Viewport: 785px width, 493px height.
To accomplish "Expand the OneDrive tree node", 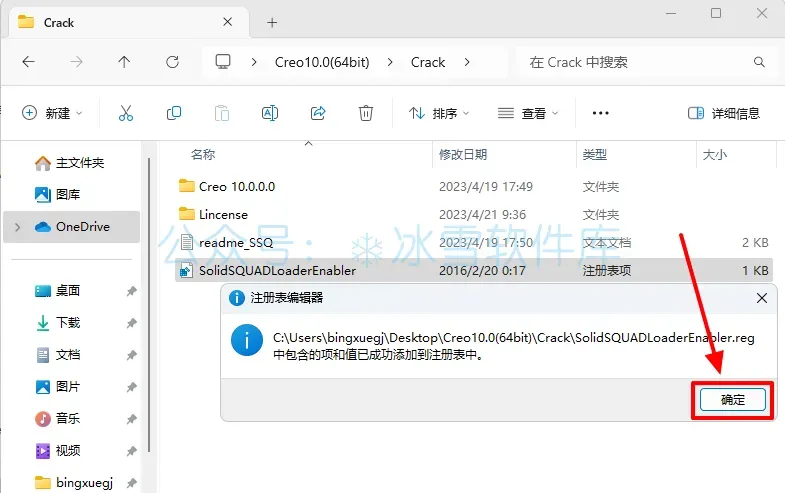I will pos(18,227).
